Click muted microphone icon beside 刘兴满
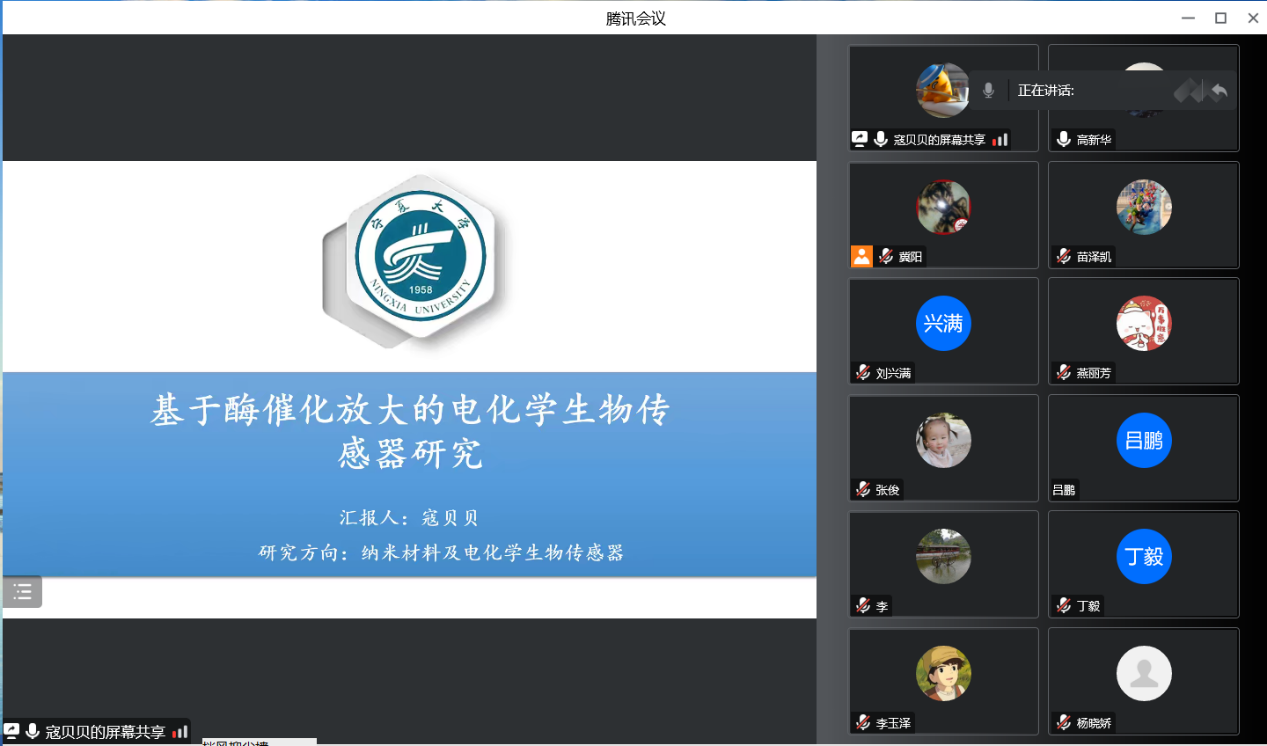The height and width of the screenshot is (746, 1267). point(862,373)
